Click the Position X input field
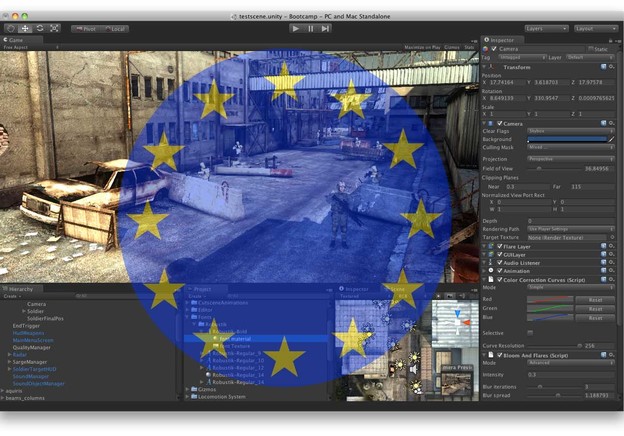The height and width of the screenshot is (436, 624). click(x=507, y=82)
